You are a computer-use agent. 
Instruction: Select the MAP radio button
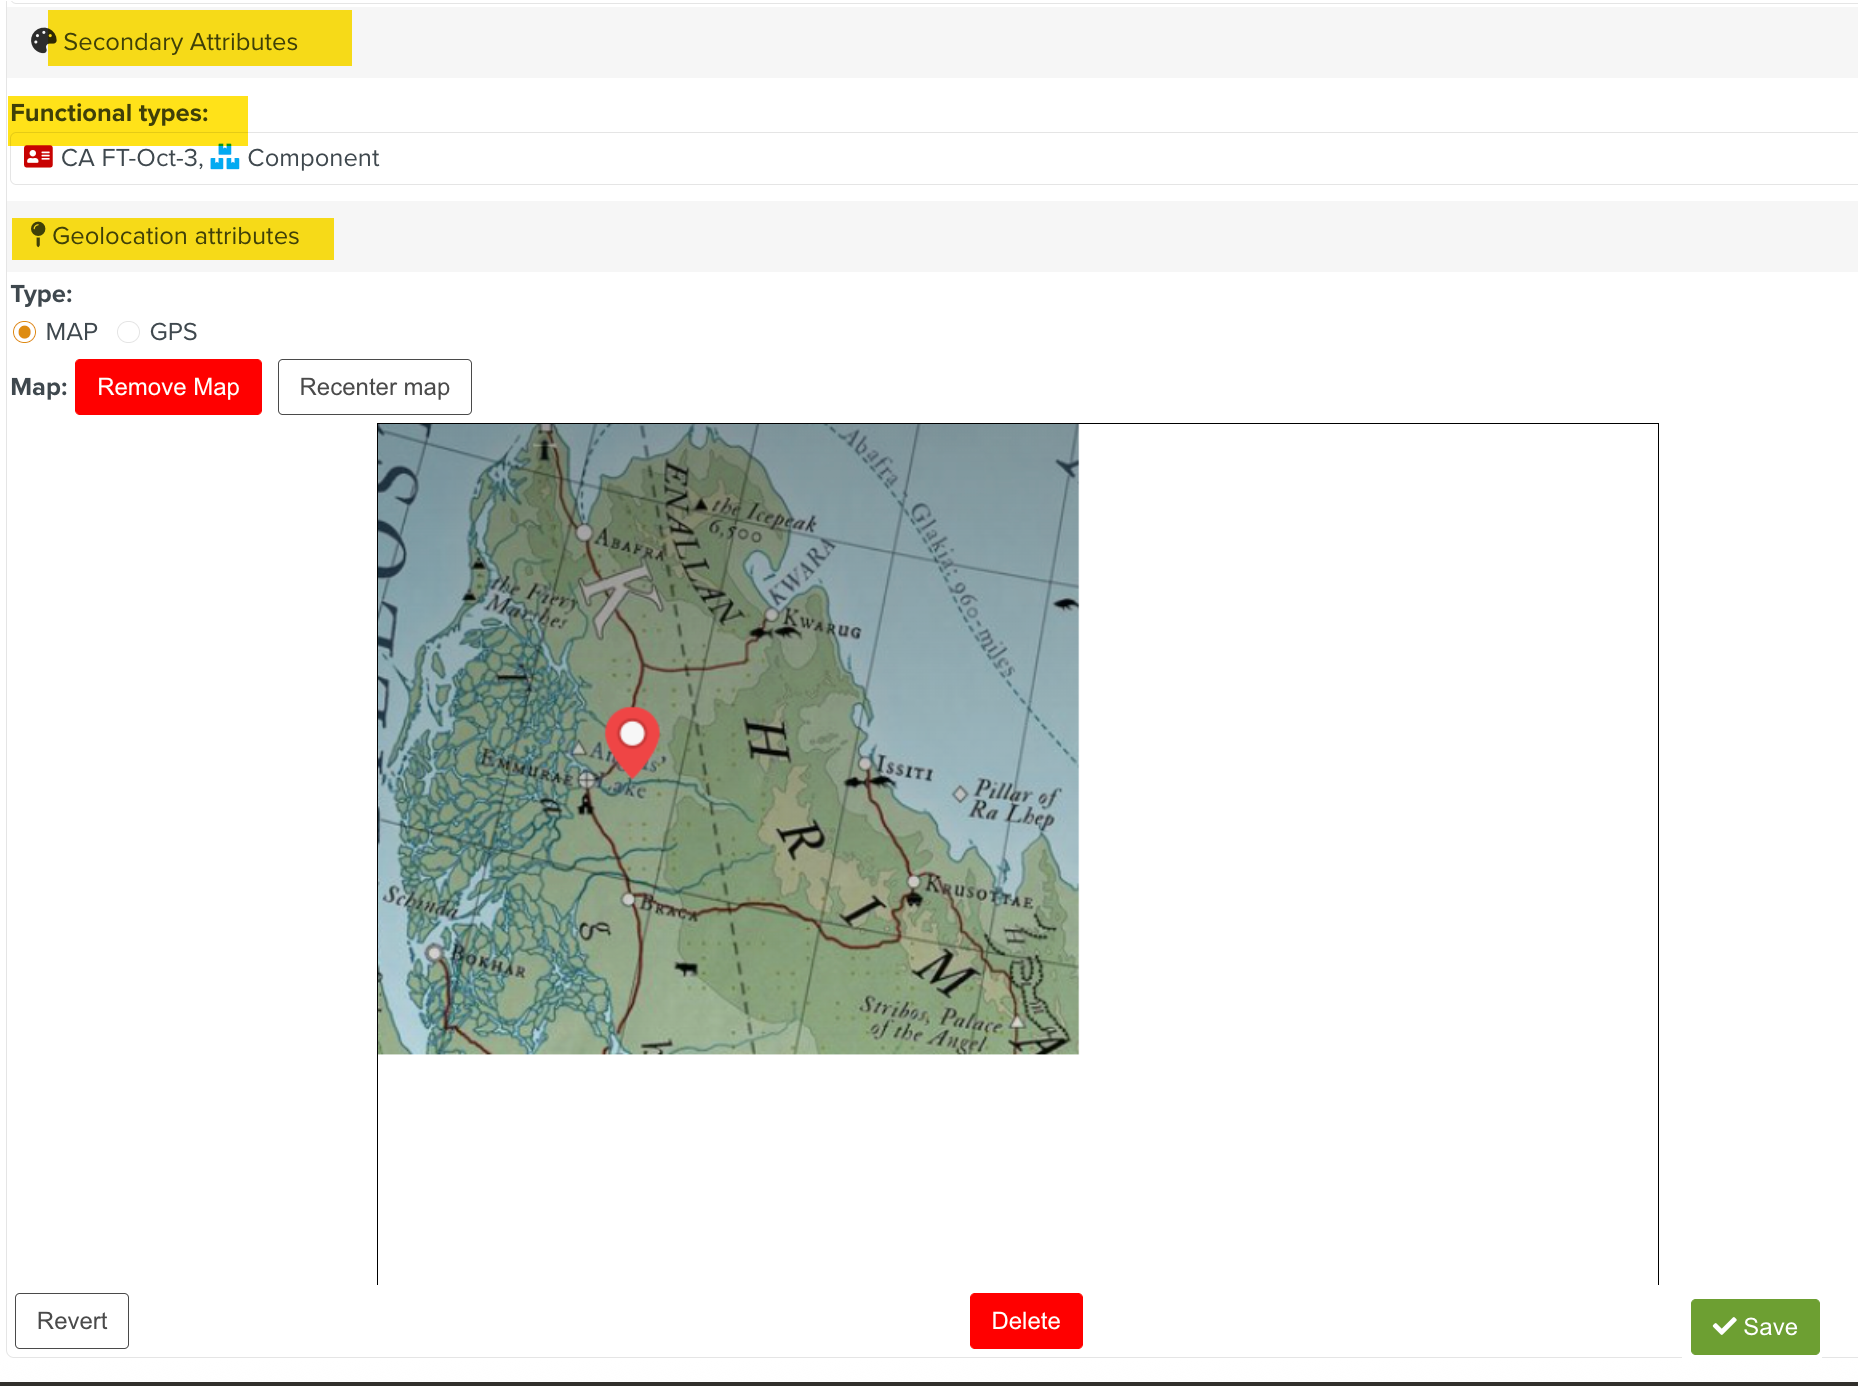(x=25, y=332)
